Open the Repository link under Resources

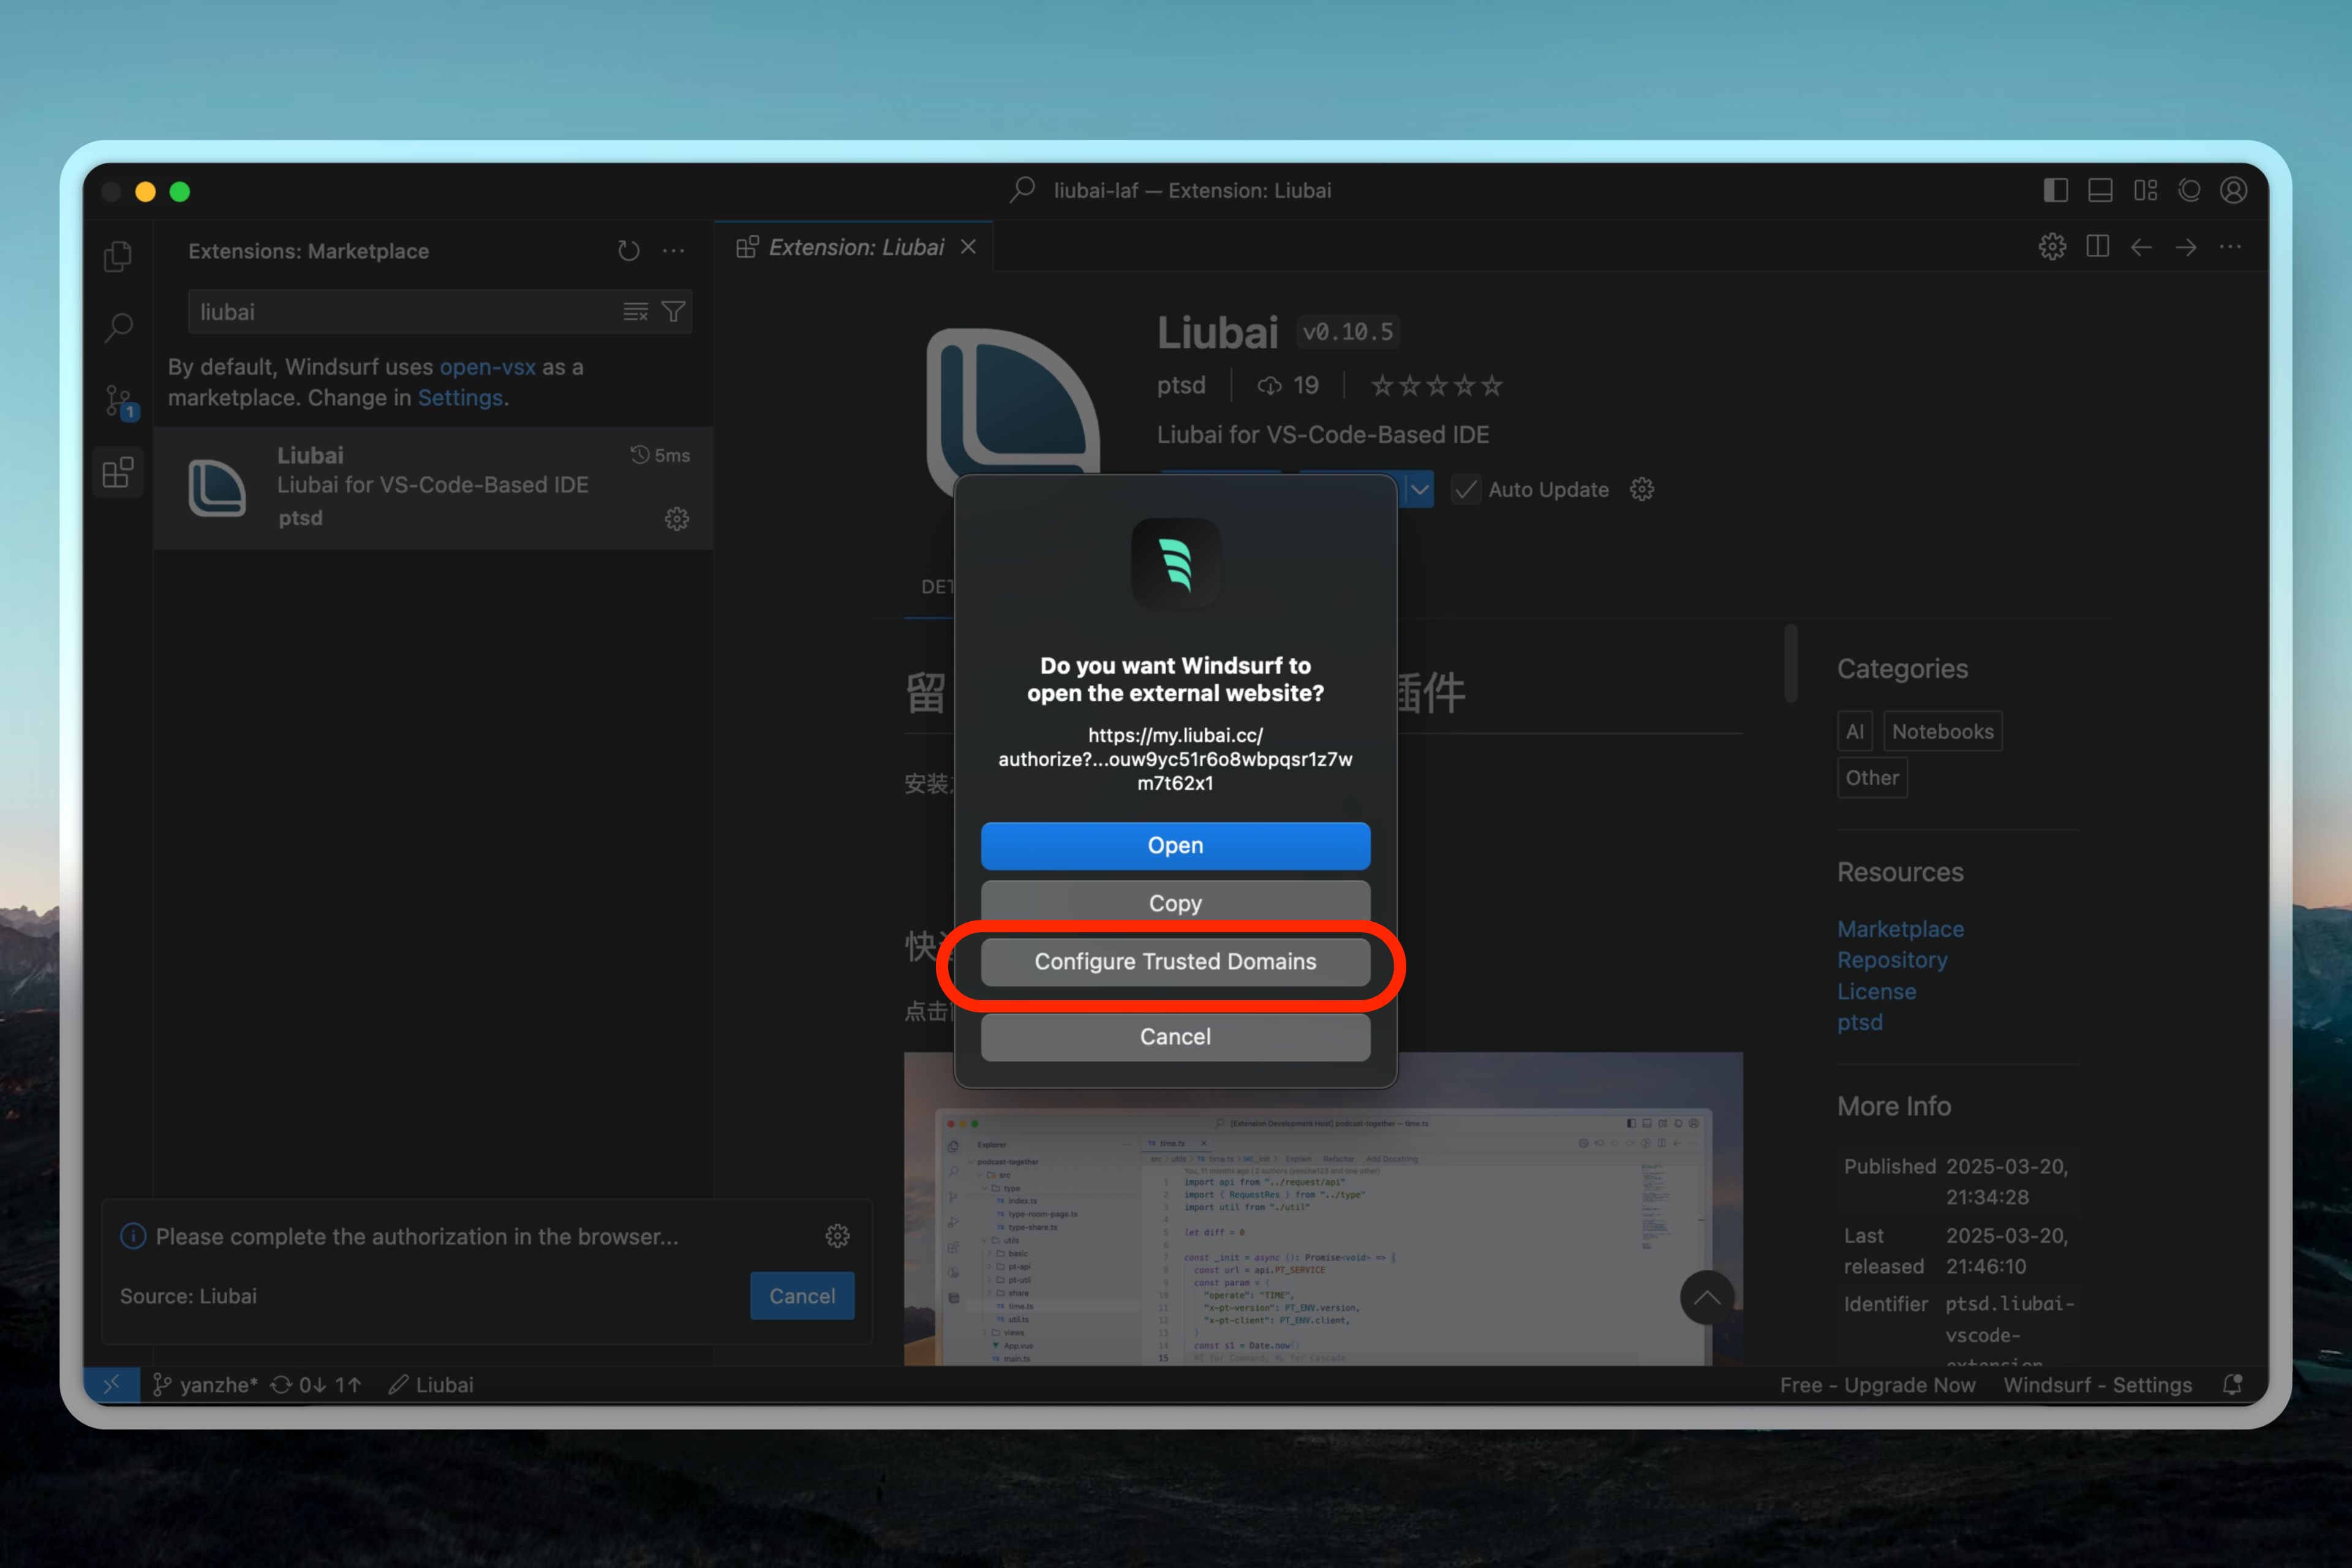click(1892, 959)
